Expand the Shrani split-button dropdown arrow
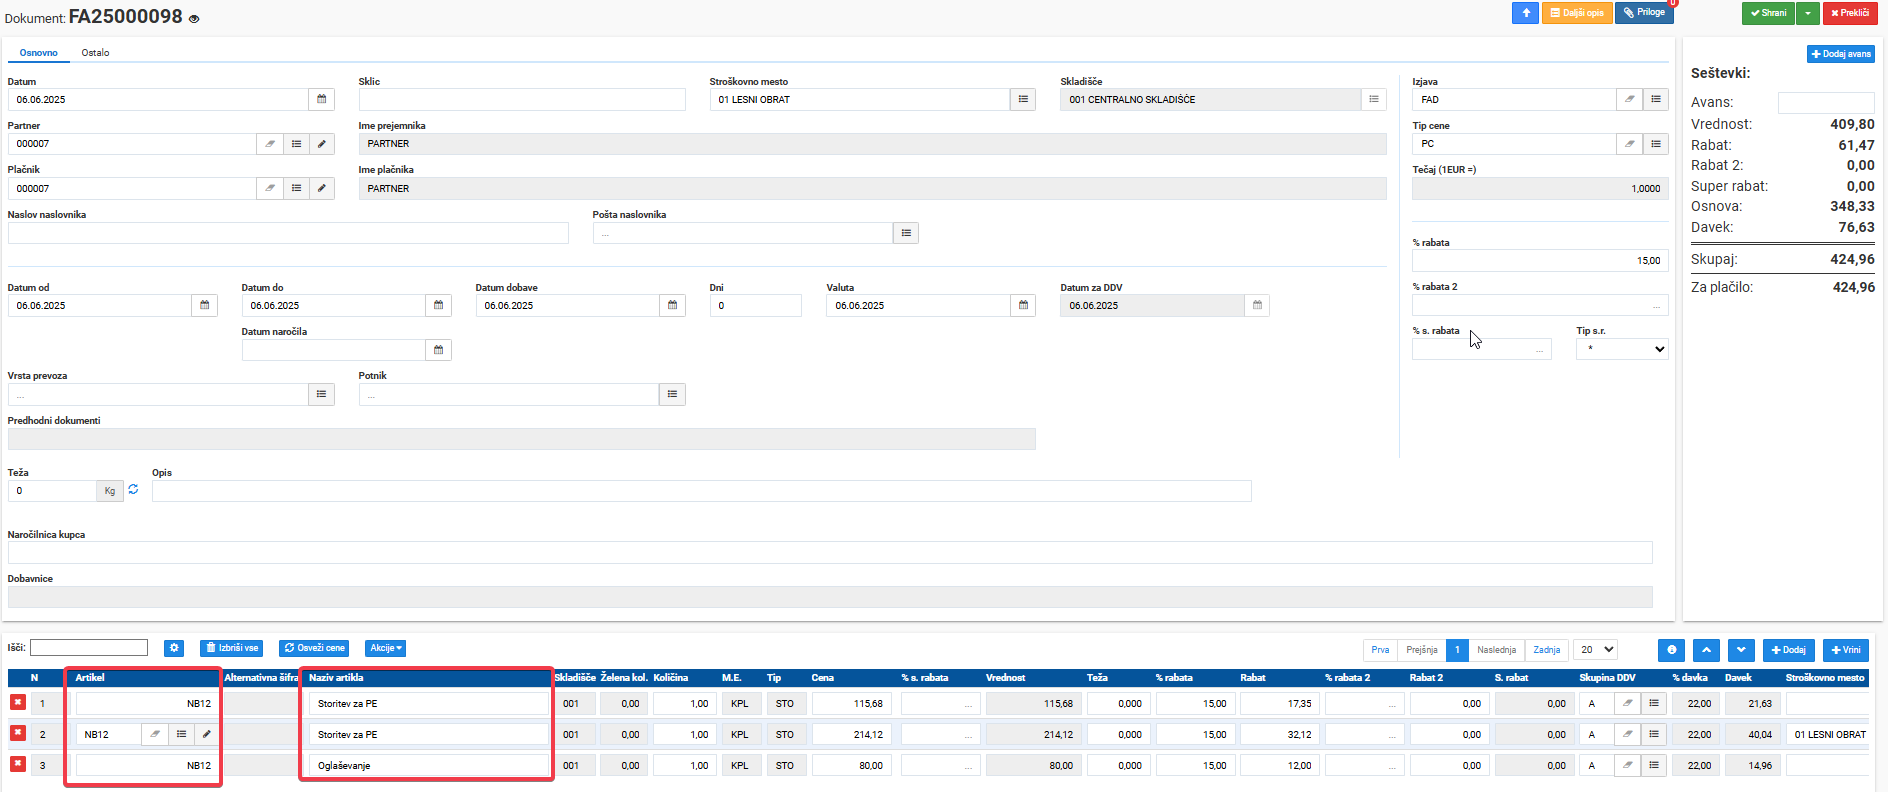This screenshot has height=792, width=1888. 1808,13
